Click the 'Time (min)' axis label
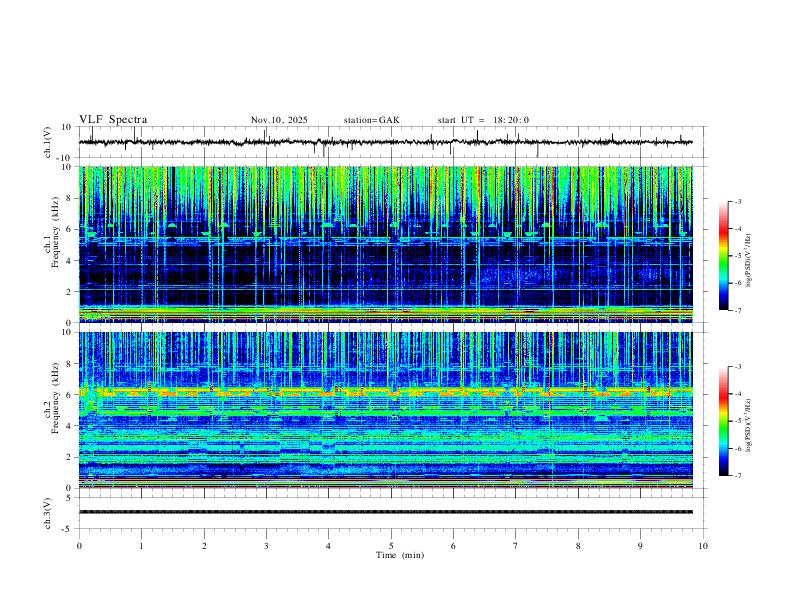The width and height of the screenshot is (792, 612). 400,555
